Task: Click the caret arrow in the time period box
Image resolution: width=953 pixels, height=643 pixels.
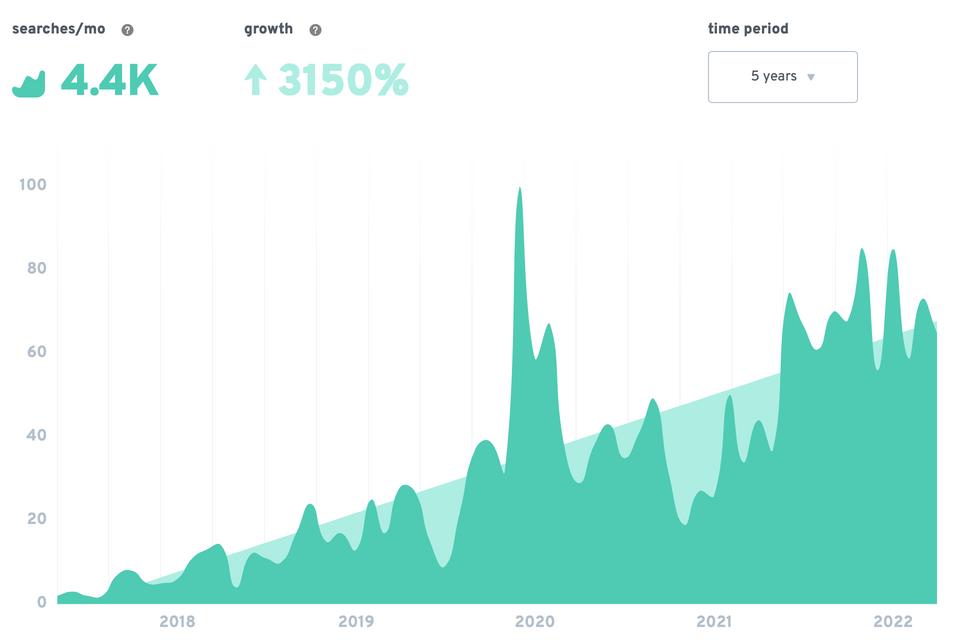Action: 811,77
